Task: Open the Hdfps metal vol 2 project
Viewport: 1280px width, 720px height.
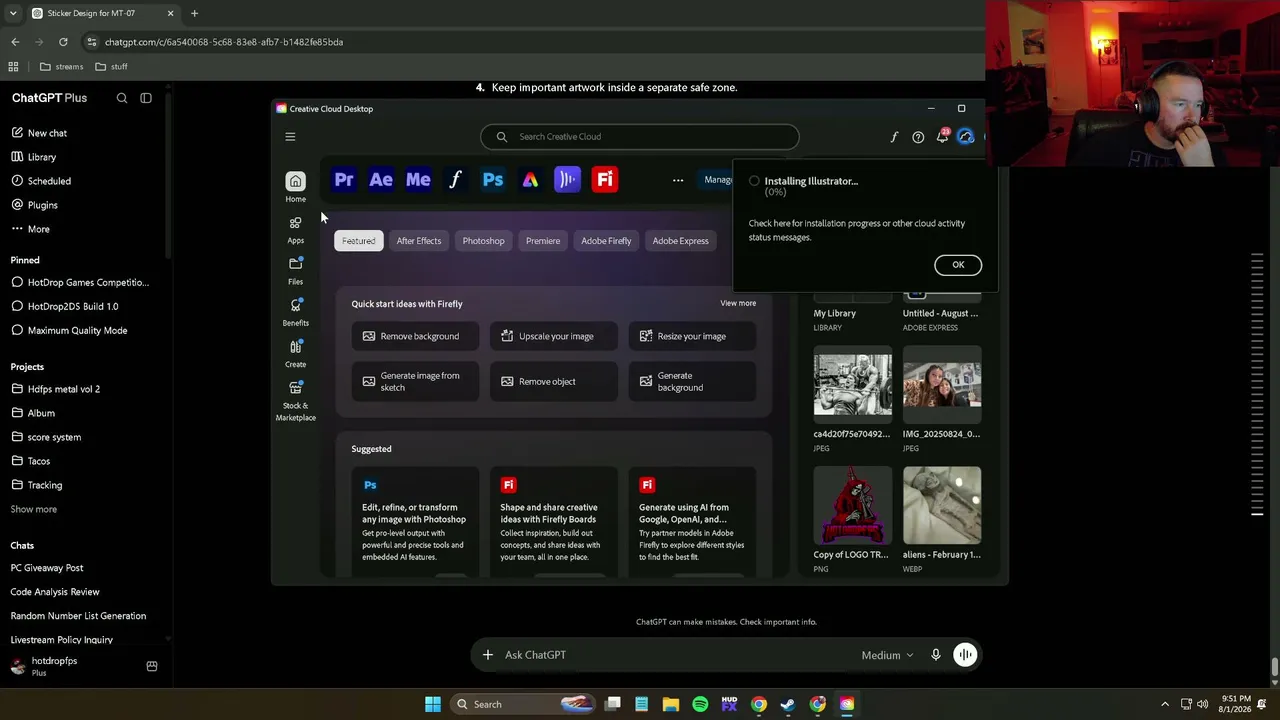Action: (x=64, y=389)
